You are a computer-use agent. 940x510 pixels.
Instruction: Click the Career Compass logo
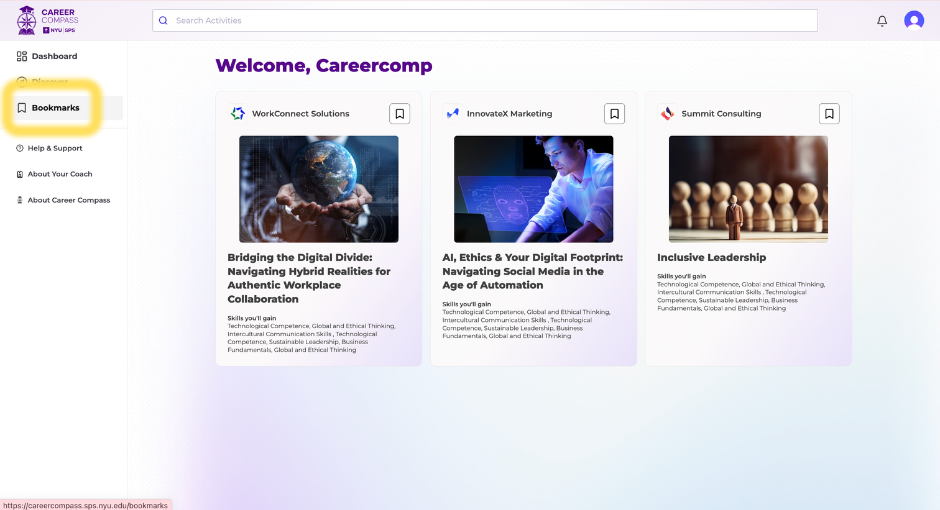pyautogui.click(x=48, y=20)
